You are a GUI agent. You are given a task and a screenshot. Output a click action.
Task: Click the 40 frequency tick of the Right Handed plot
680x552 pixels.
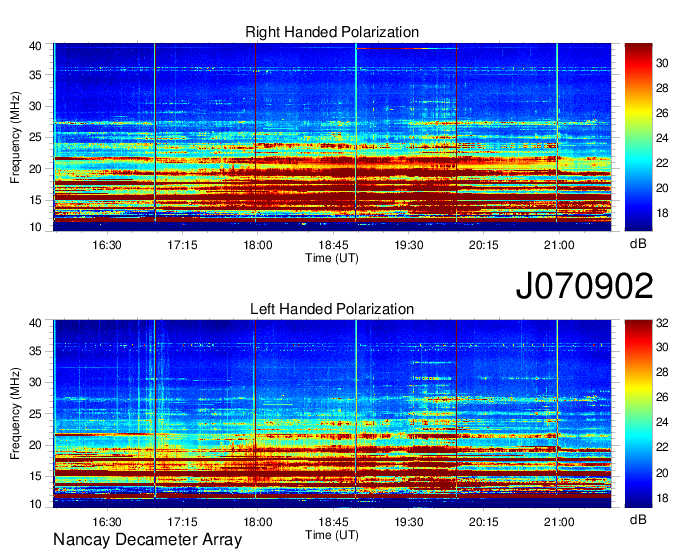coord(36,46)
